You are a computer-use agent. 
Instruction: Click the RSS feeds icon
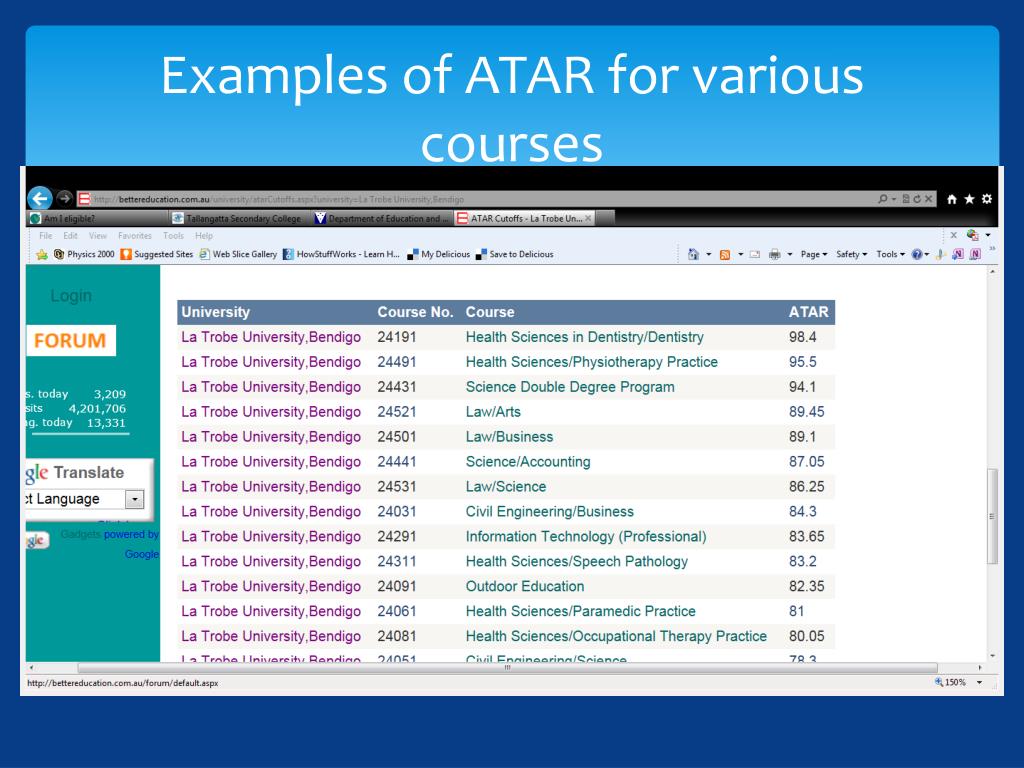pos(725,255)
